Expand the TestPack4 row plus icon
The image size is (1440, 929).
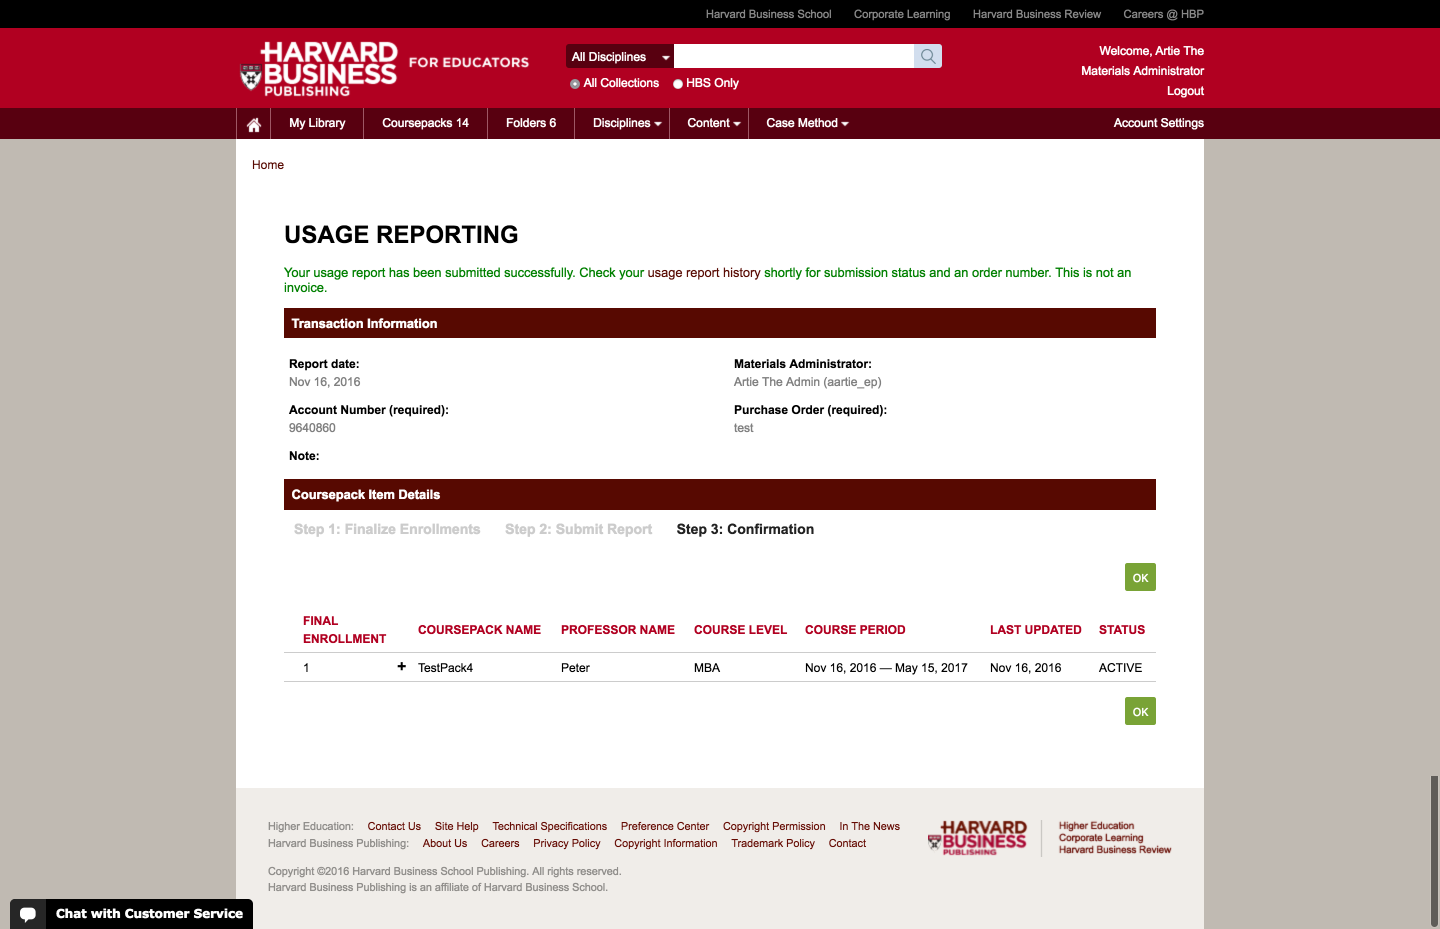[402, 666]
